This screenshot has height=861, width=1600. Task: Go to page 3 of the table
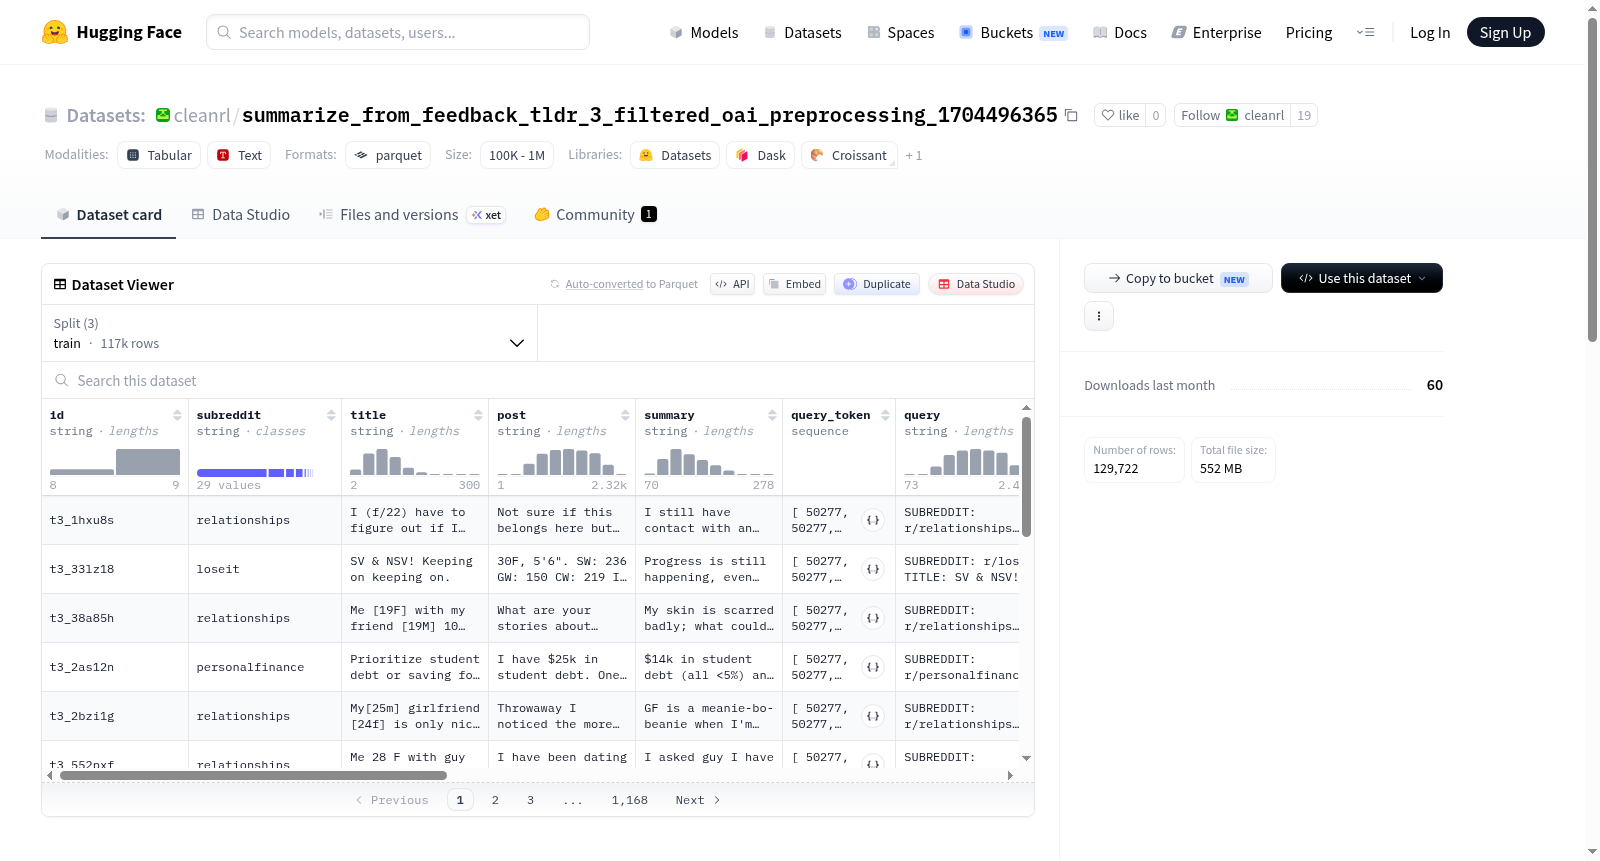pos(530,800)
